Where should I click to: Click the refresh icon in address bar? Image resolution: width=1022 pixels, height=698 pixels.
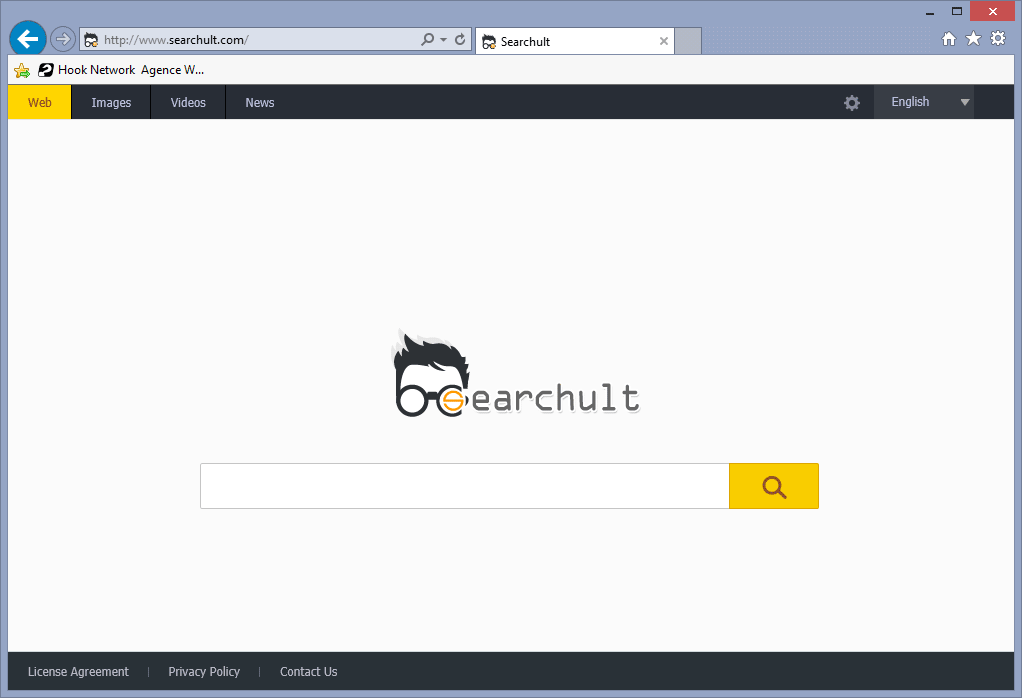pos(460,40)
